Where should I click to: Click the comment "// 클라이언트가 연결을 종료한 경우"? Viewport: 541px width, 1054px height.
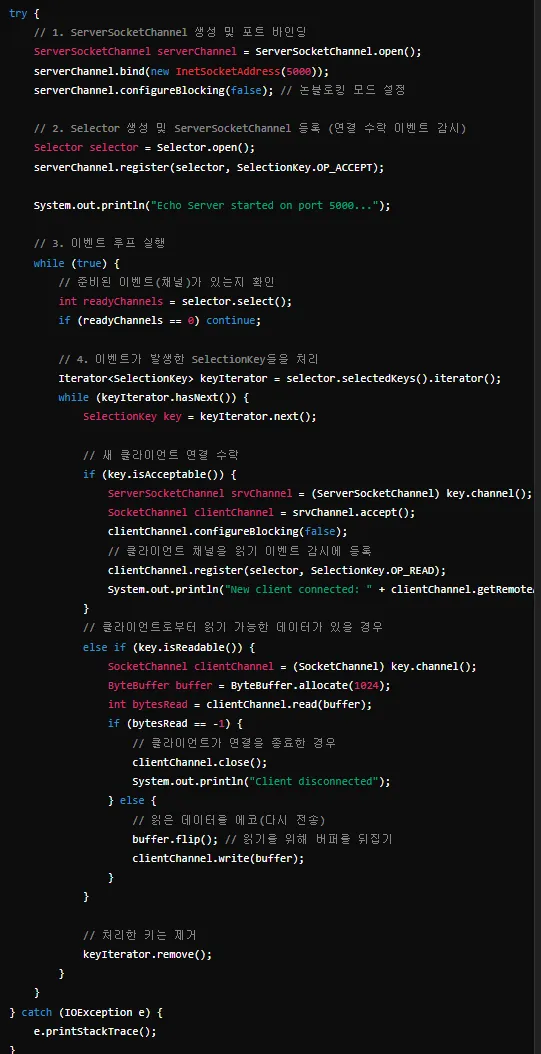234,743
